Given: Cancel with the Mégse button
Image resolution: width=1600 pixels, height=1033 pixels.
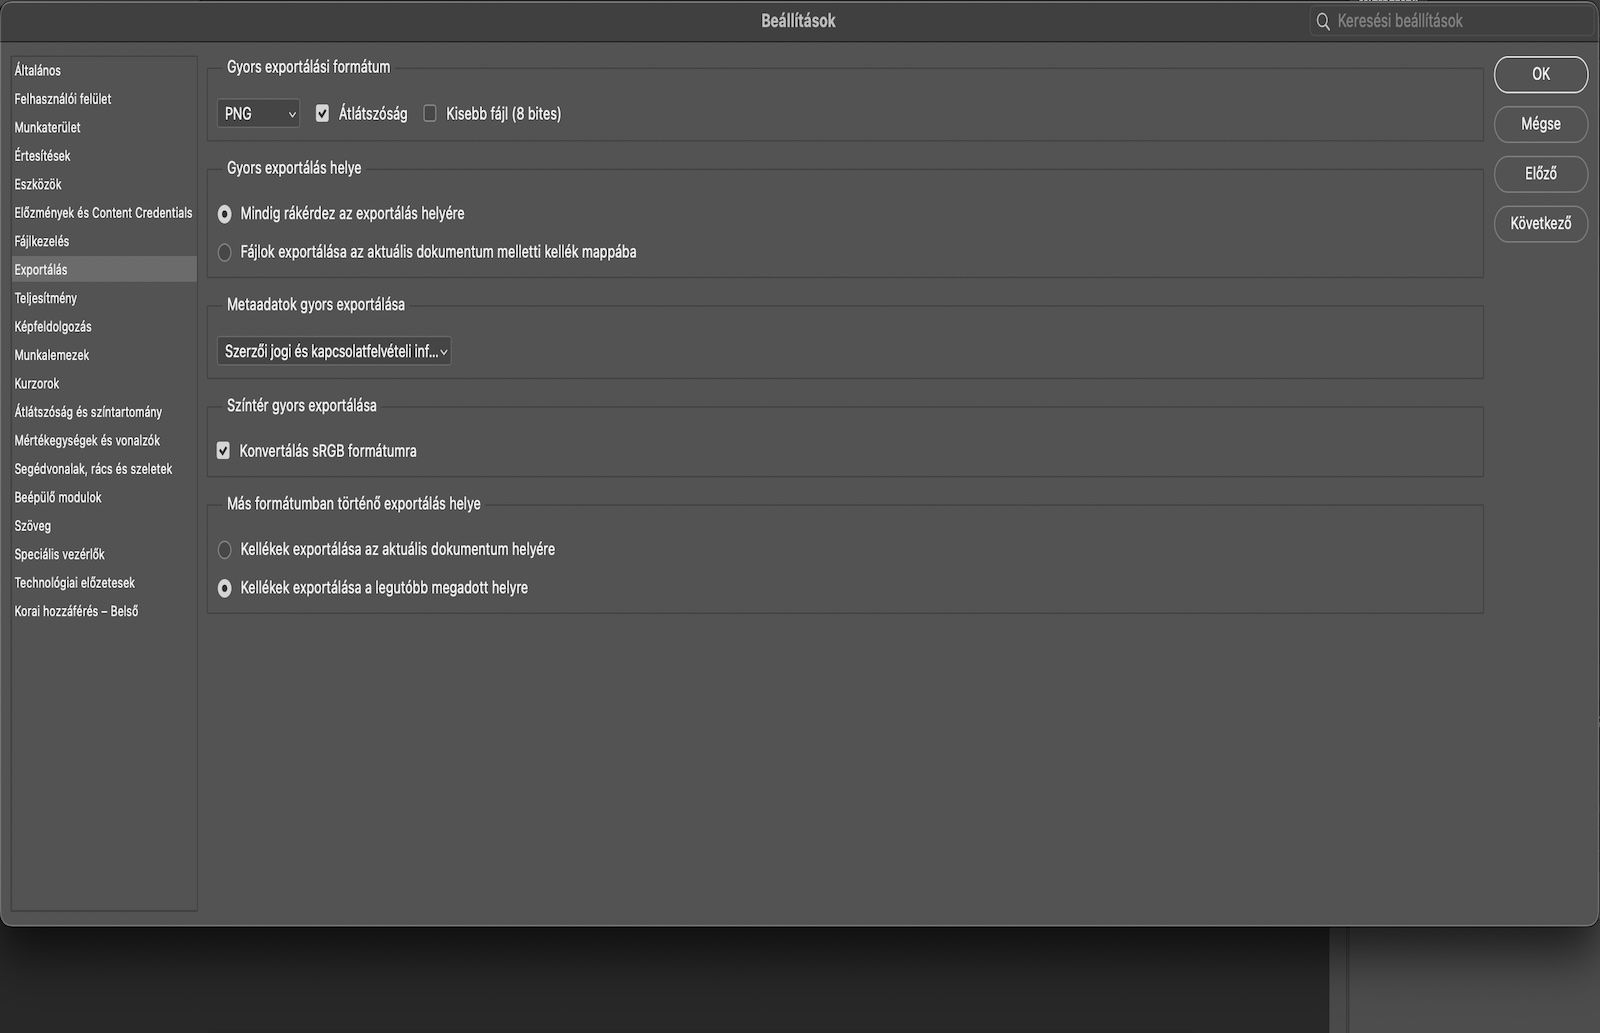Looking at the screenshot, I should (1541, 124).
